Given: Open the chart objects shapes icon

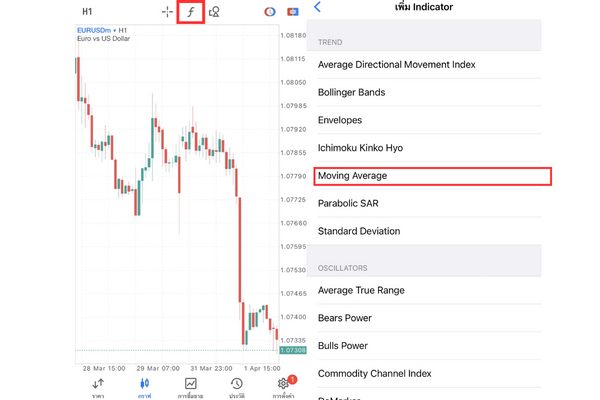Looking at the screenshot, I should click(215, 12).
